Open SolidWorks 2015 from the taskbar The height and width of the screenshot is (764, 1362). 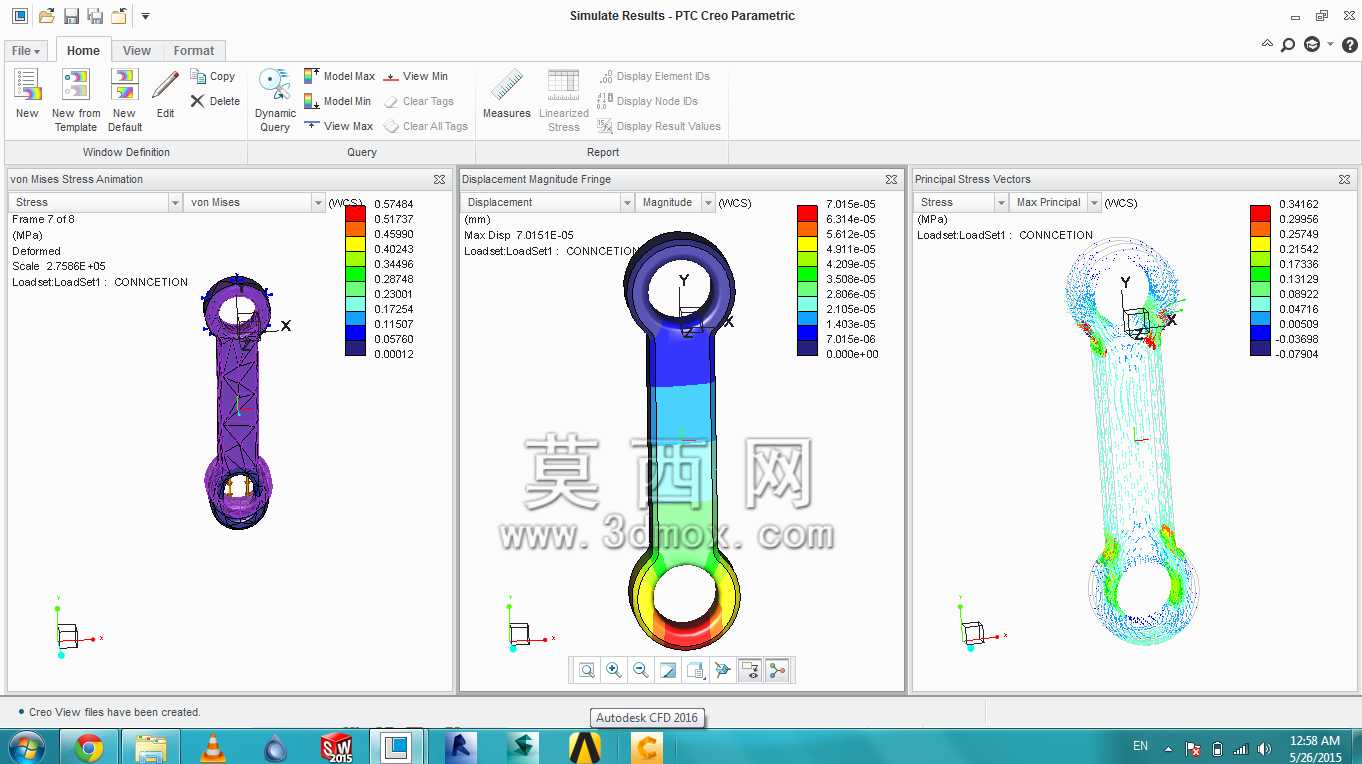pyautogui.click(x=337, y=746)
